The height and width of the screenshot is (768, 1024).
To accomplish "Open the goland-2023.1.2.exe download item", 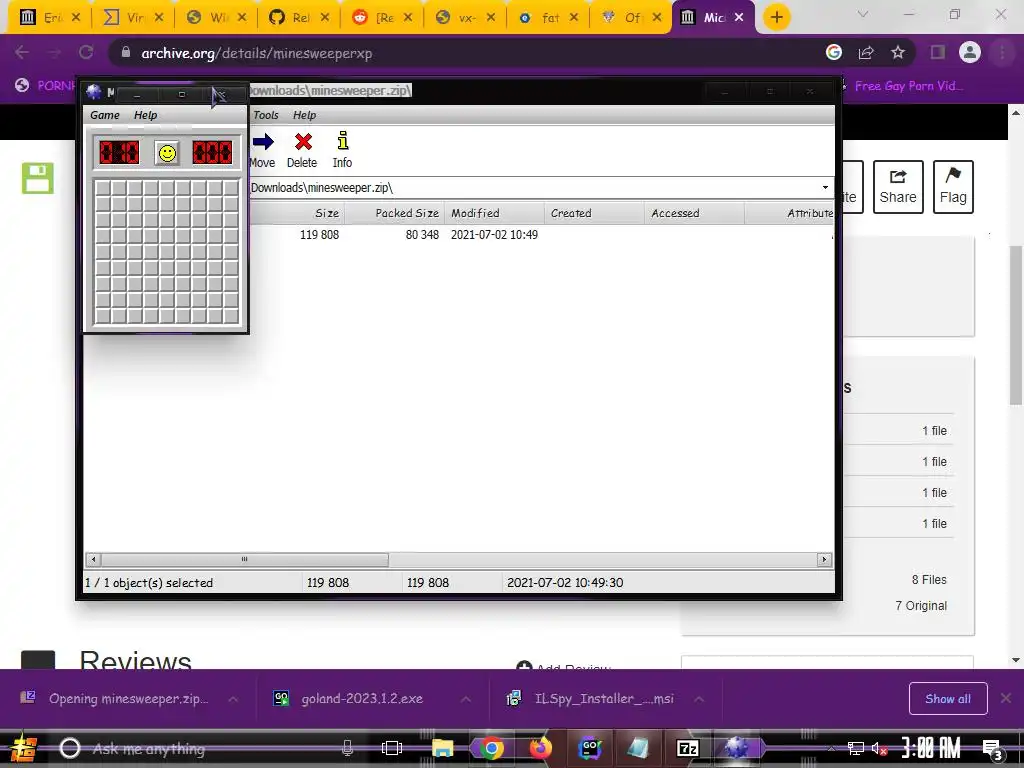I will 362,699.
